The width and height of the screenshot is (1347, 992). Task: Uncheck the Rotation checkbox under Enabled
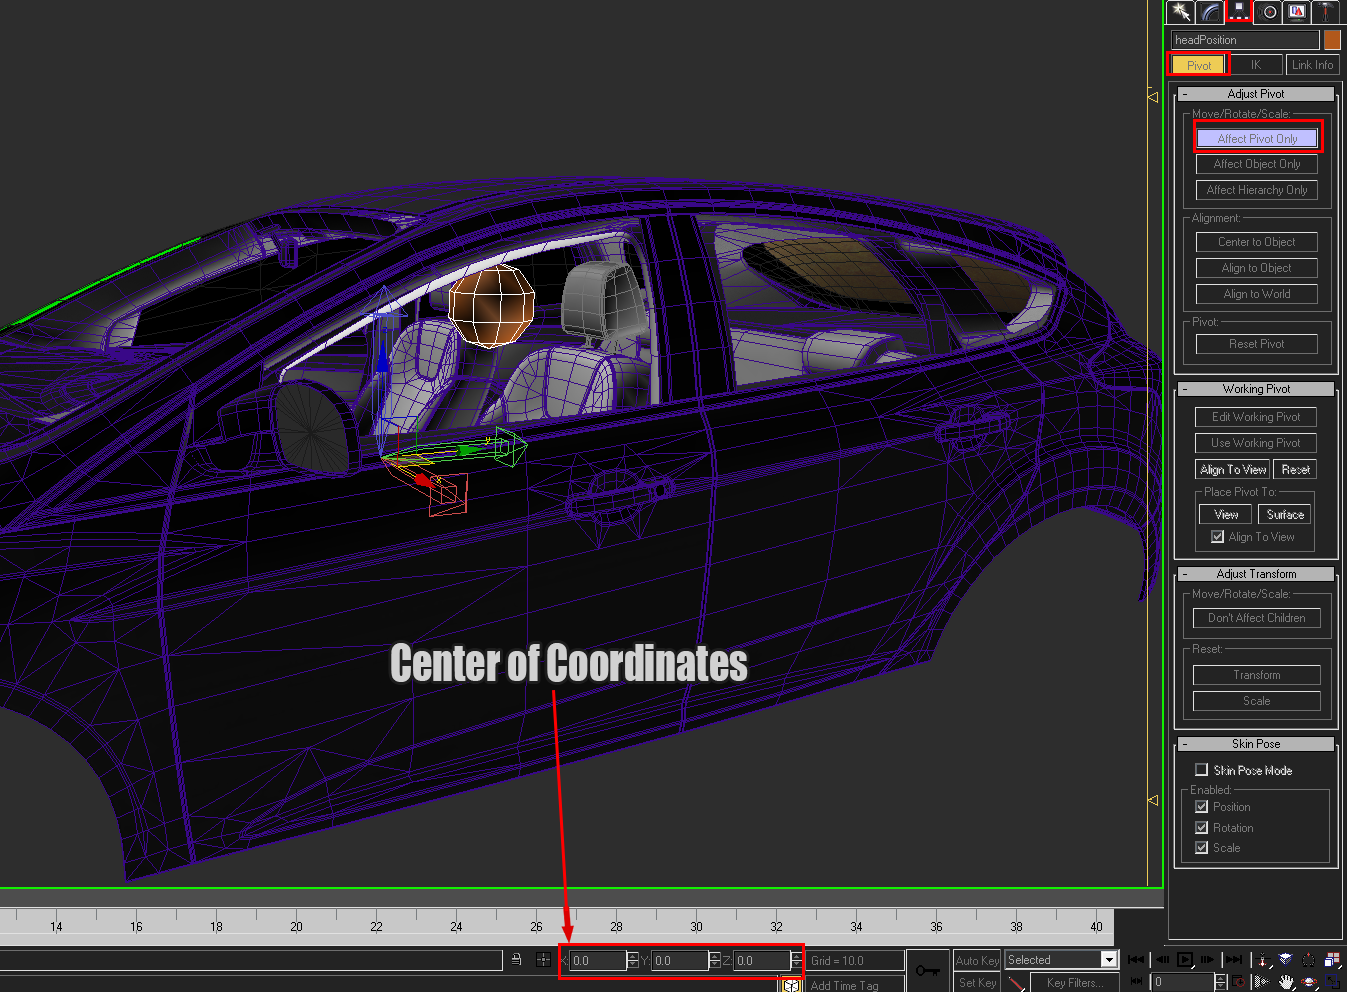pos(1201,828)
